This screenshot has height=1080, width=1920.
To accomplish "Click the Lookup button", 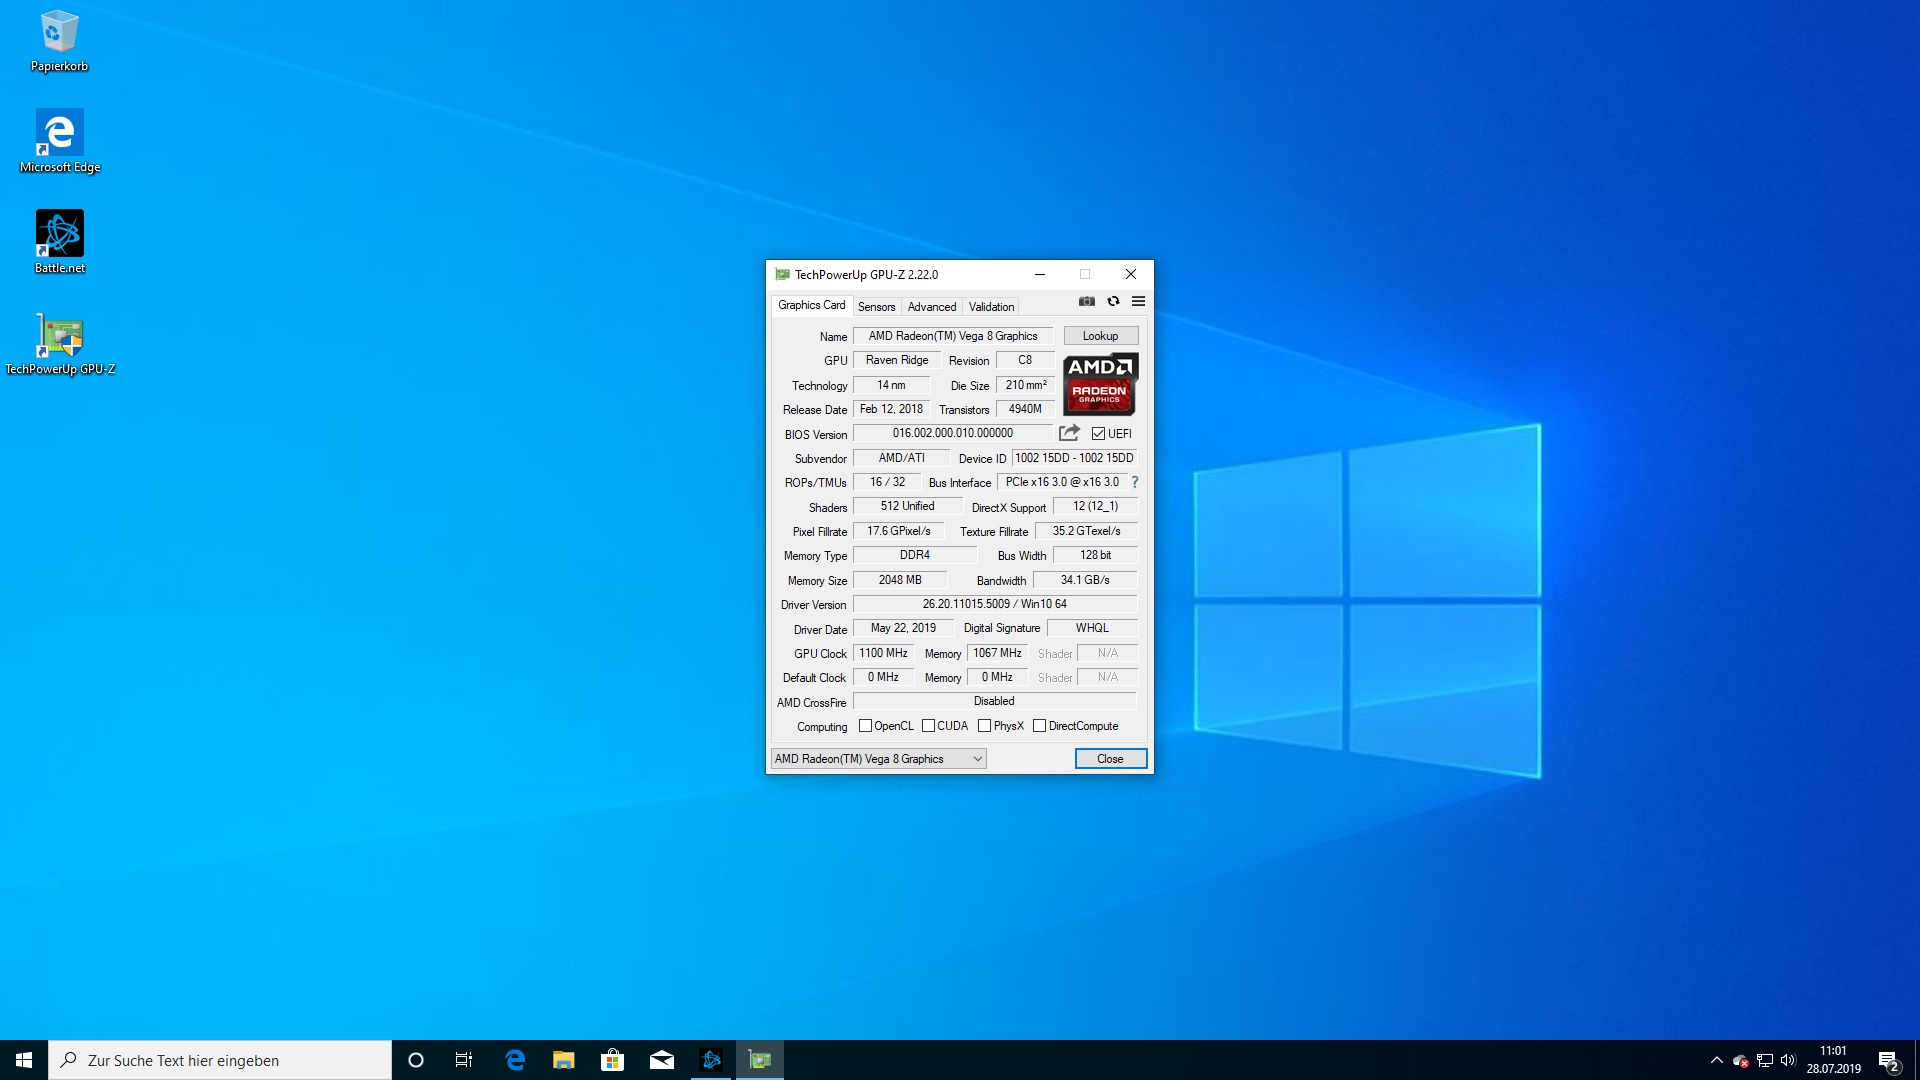I will [x=1100, y=336].
